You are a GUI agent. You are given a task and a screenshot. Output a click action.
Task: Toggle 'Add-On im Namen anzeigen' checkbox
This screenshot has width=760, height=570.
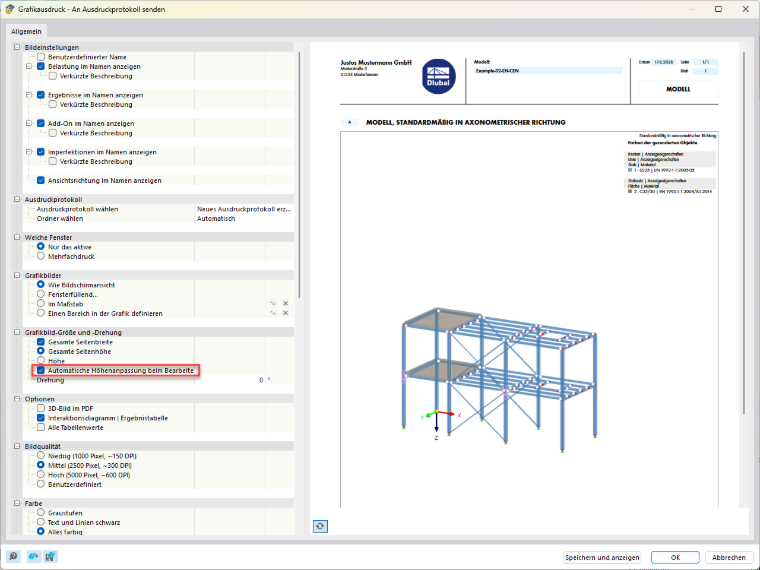[x=41, y=123]
